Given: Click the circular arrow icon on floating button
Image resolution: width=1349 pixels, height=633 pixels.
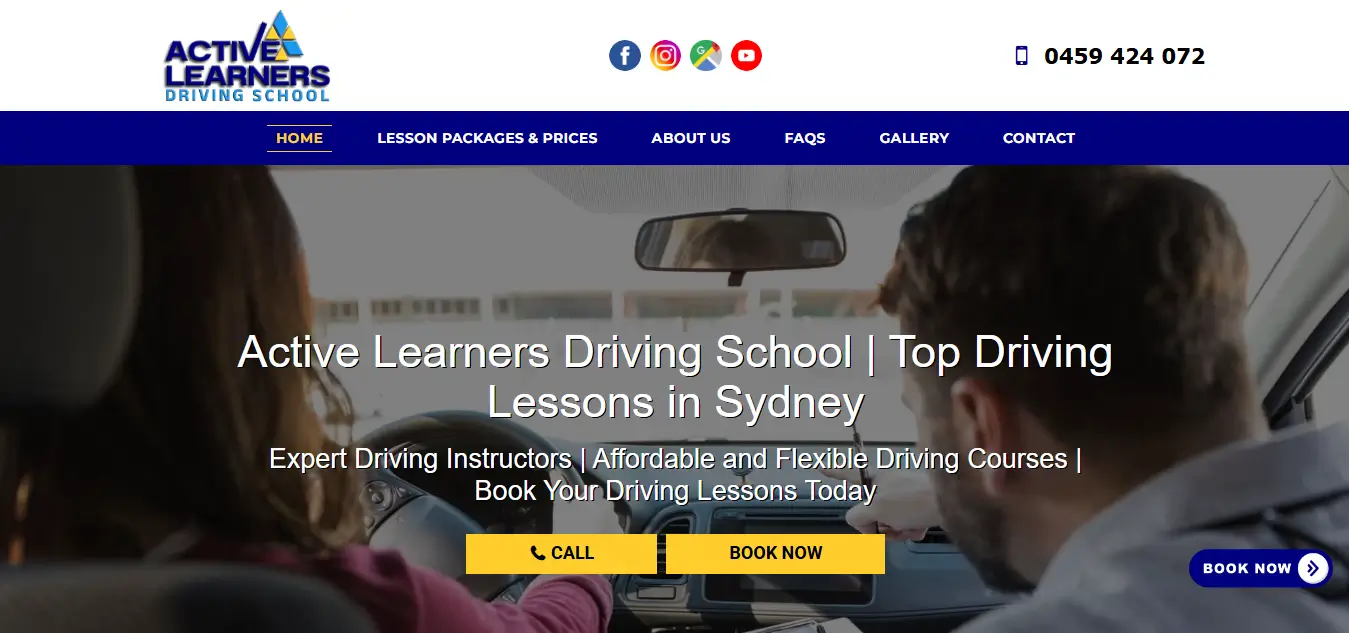Looking at the screenshot, I should pyautogui.click(x=1313, y=568).
